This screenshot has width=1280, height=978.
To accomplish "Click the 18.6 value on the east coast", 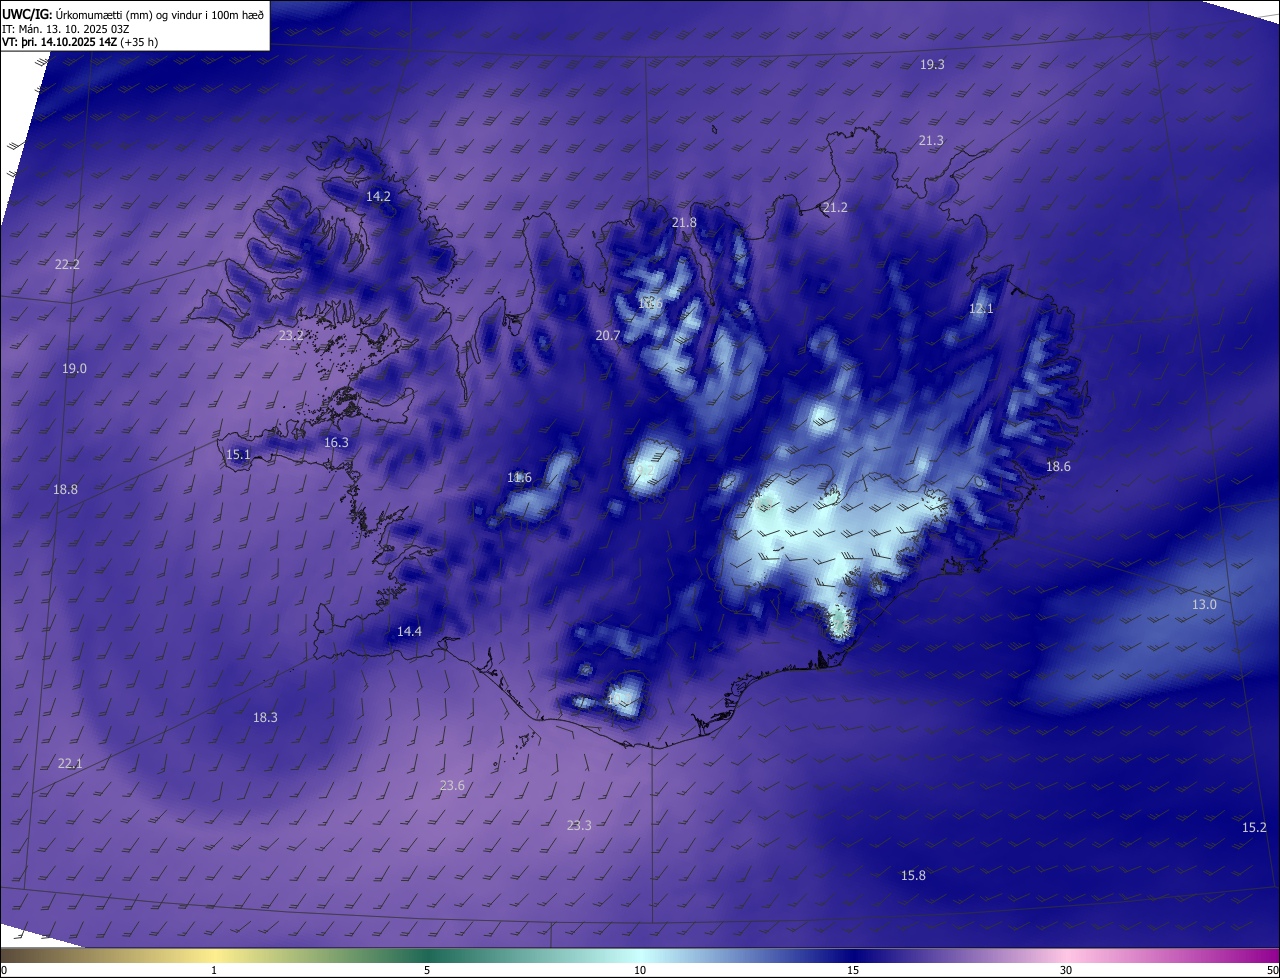I will (1058, 467).
